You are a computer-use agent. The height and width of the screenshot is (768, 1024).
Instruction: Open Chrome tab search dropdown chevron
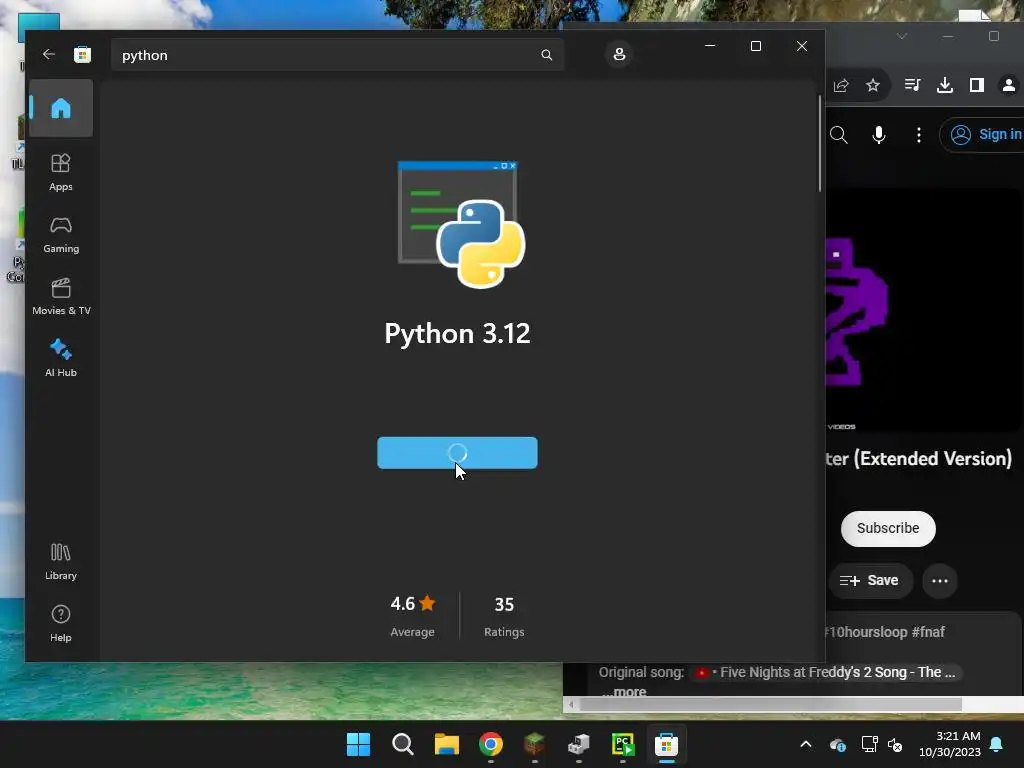902,36
